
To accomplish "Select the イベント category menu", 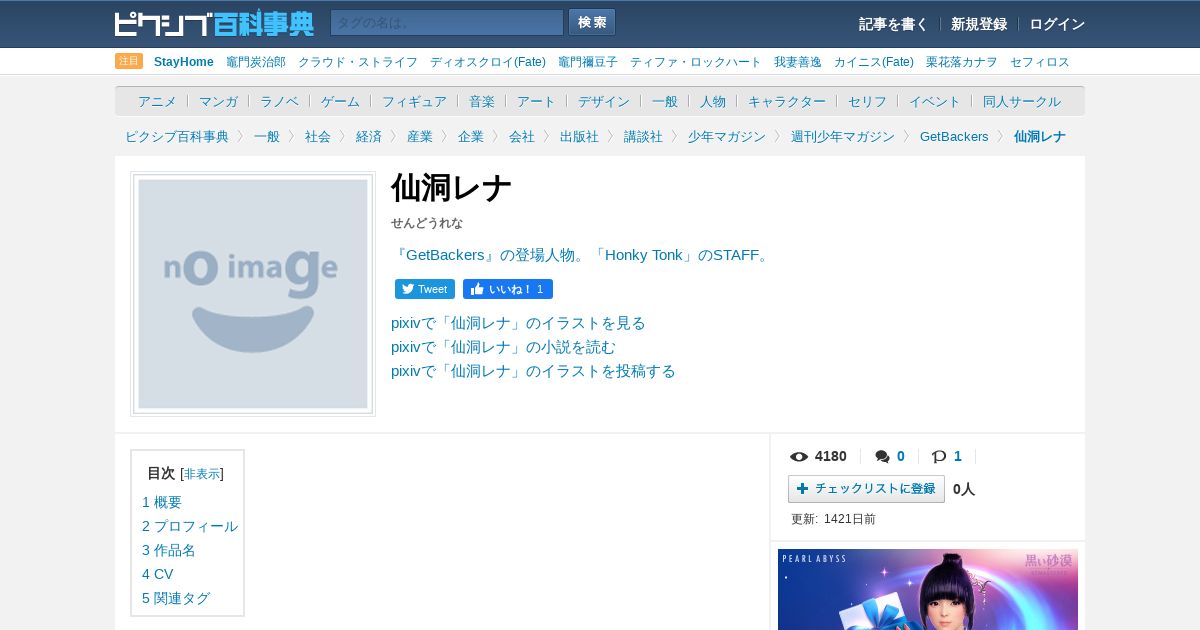I will coord(935,101).
